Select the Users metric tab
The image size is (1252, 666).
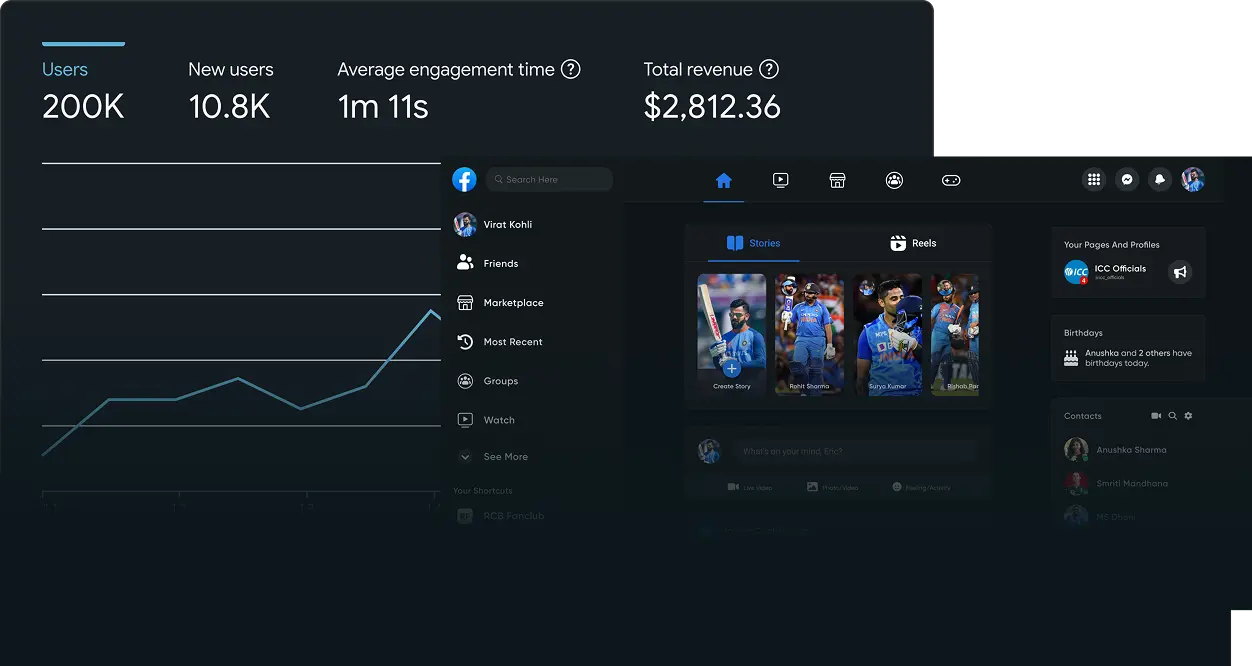point(65,69)
